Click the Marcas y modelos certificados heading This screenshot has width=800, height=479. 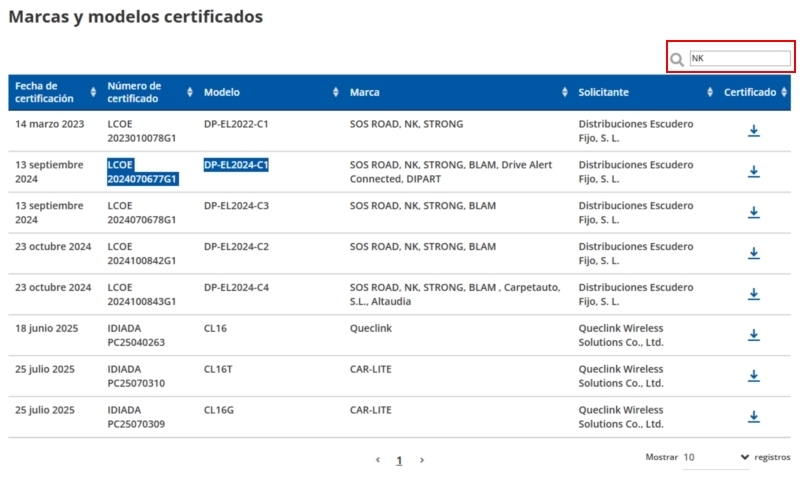pos(136,16)
